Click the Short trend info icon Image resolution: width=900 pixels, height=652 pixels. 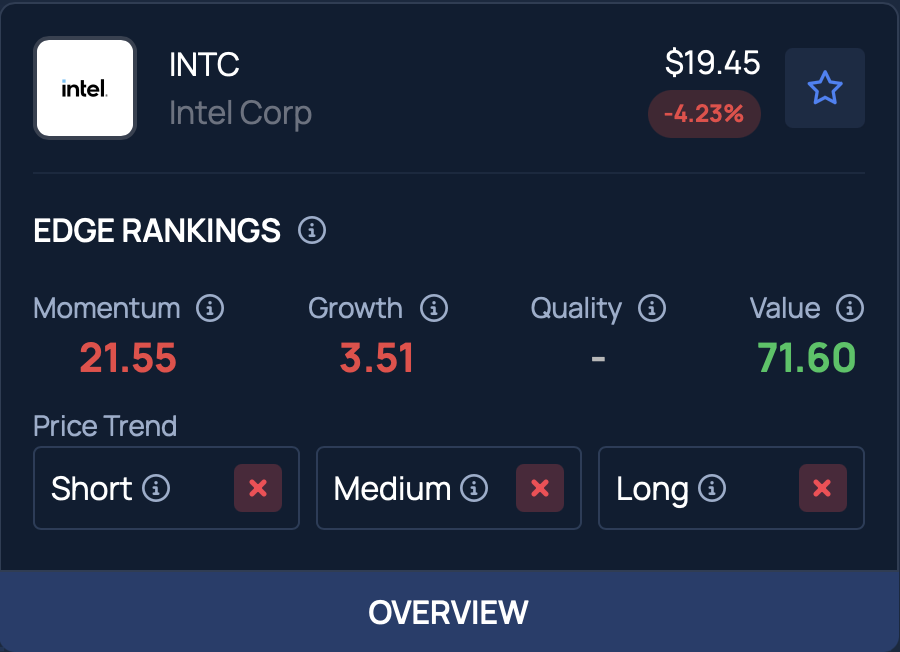[156, 488]
